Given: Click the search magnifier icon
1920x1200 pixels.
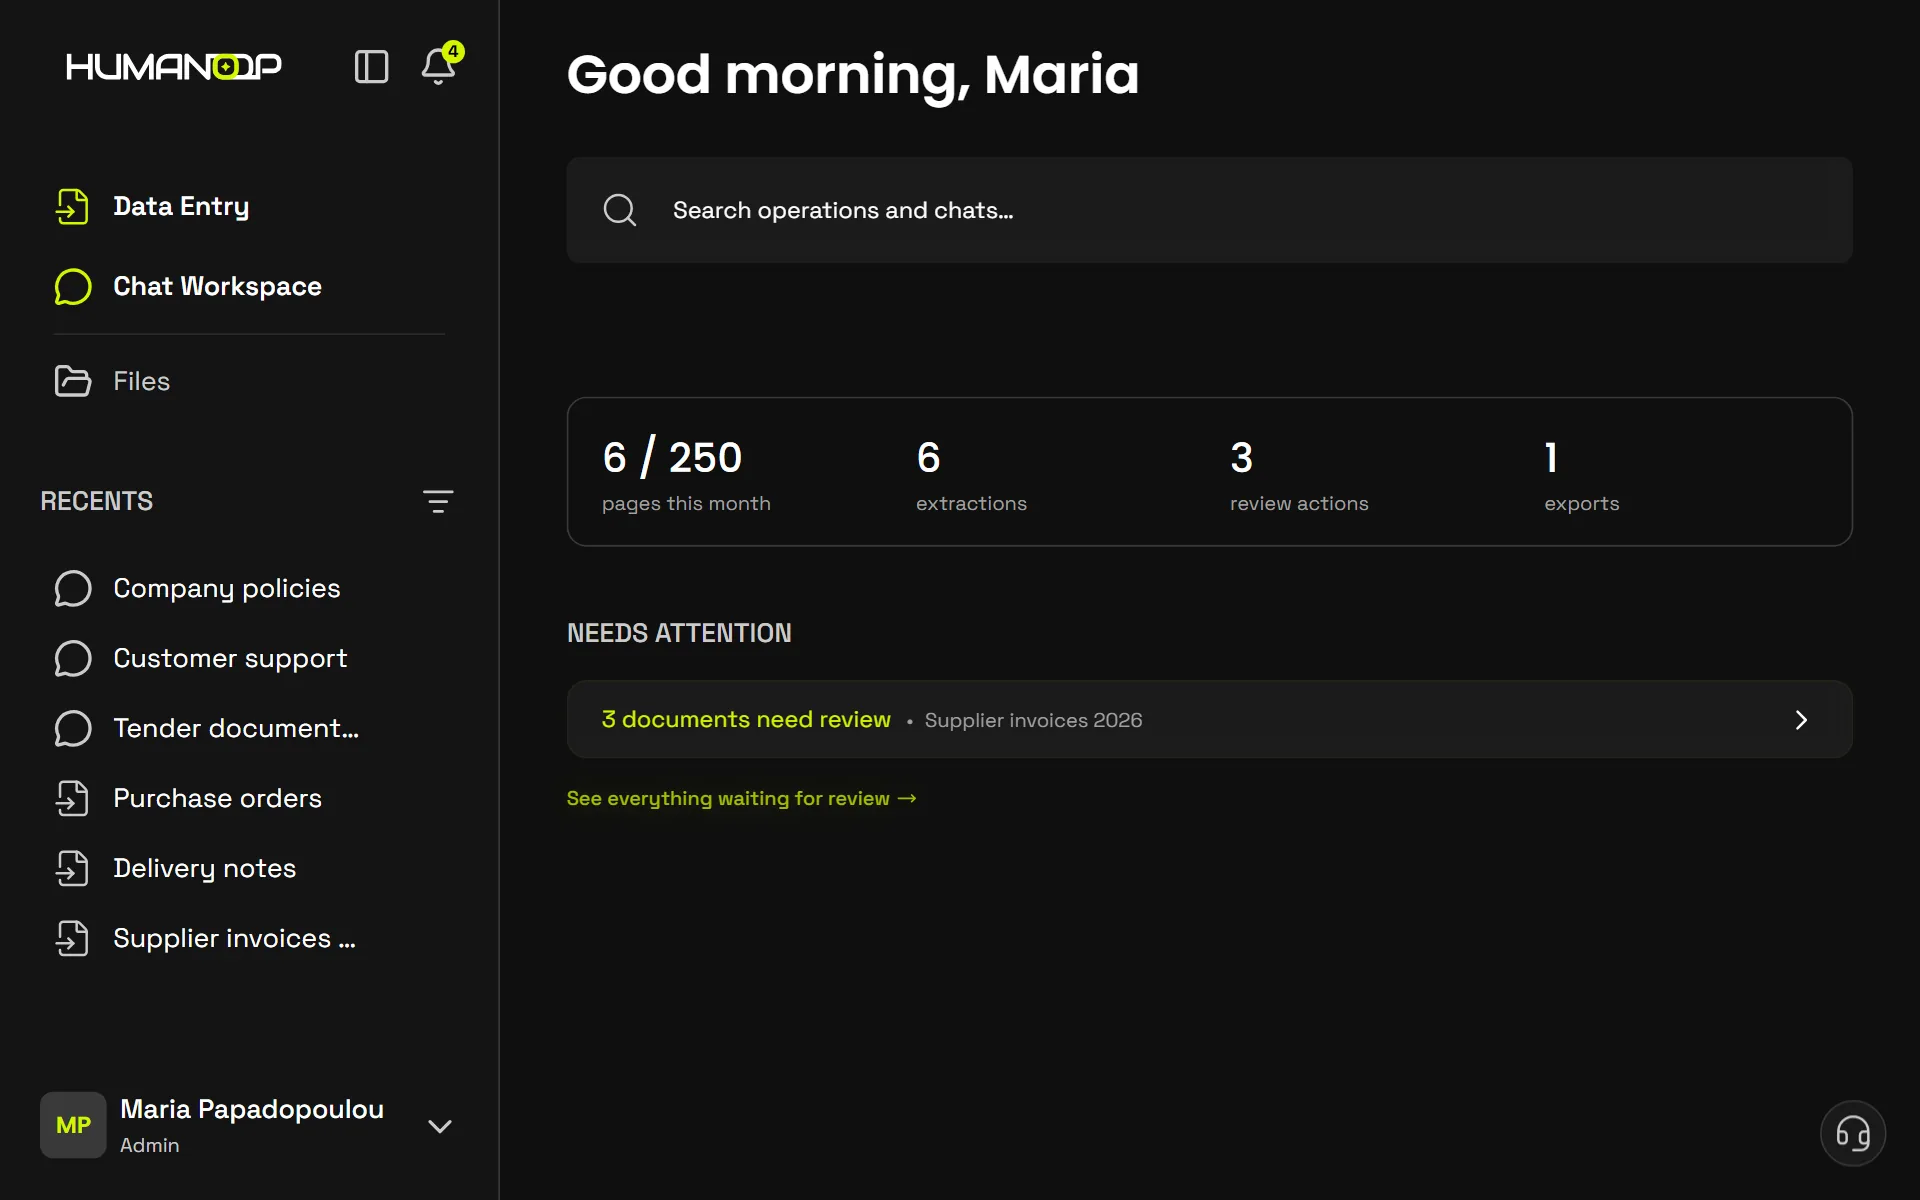Looking at the screenshot, I should pyautogui.click(x=620, y=210).
